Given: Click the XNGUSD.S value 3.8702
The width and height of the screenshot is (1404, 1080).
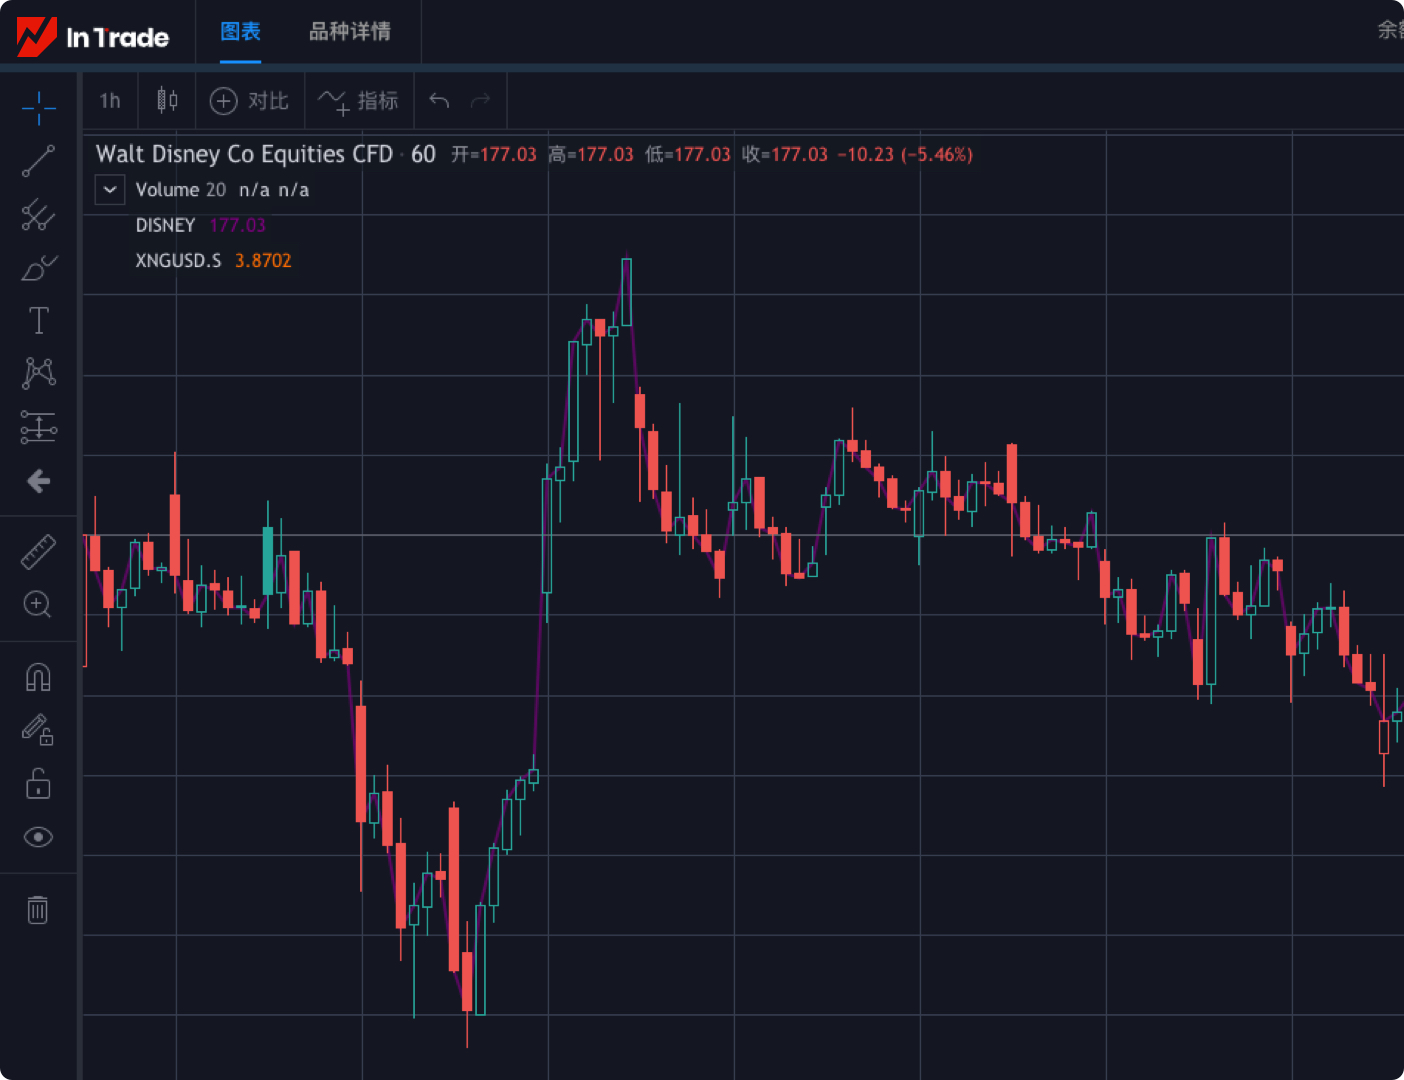Looking at the screenshot, I should tap(263, 260).
